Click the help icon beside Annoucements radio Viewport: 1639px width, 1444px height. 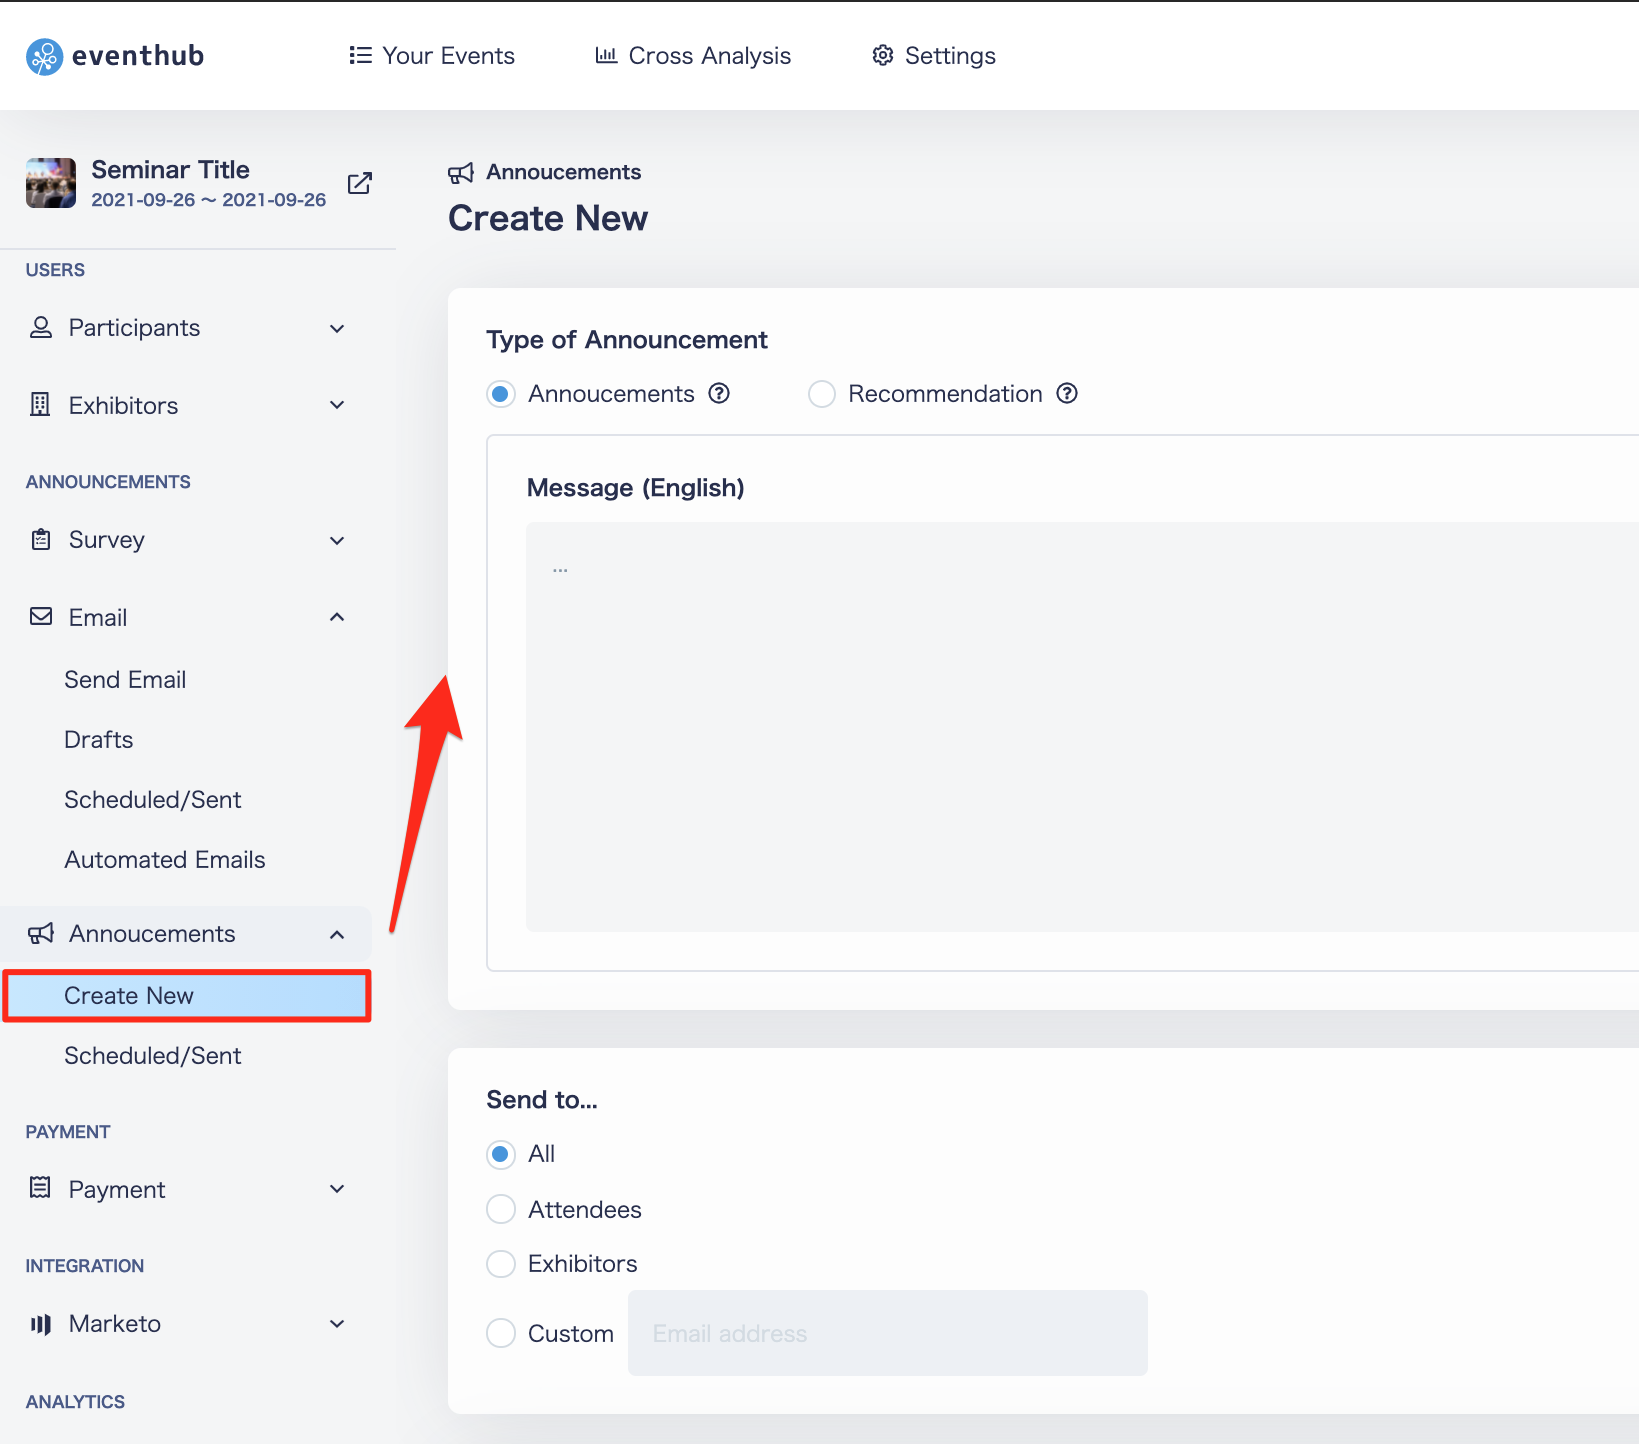(719, 393)
